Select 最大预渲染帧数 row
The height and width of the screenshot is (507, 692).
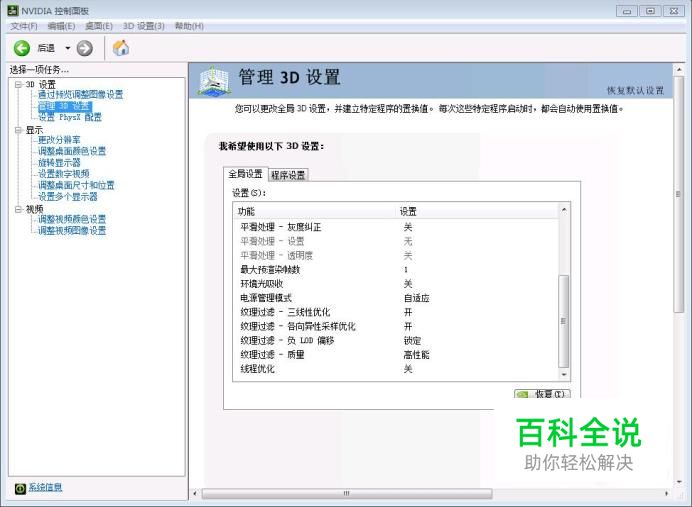[x=395, y=270]
